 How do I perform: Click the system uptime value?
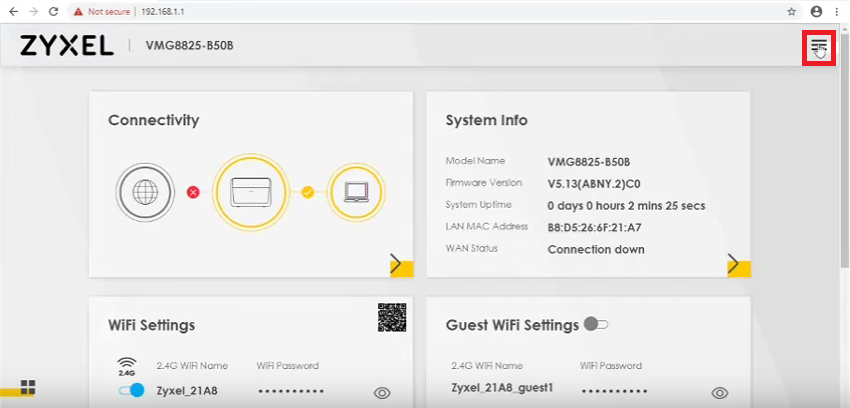627,206
